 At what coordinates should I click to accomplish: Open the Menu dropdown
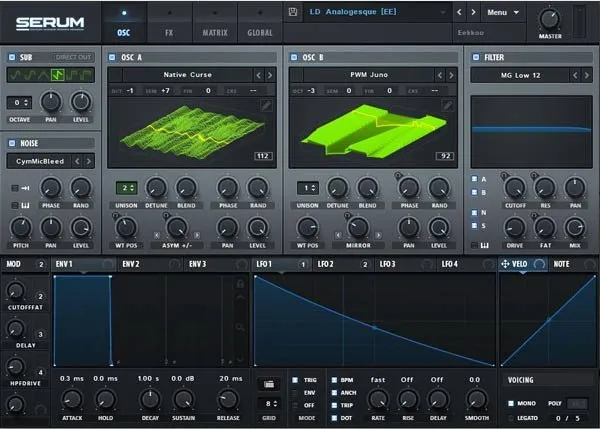502,12
